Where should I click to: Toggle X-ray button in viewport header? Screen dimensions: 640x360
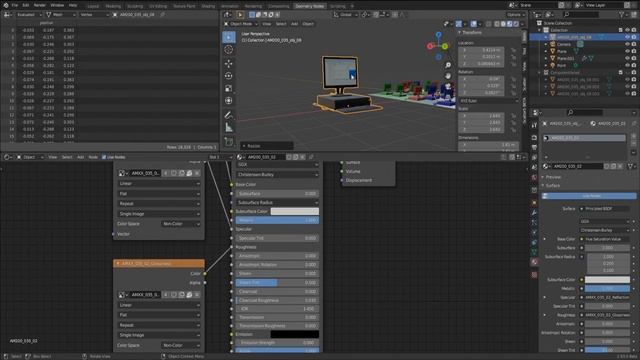click(x=489, y=24)
